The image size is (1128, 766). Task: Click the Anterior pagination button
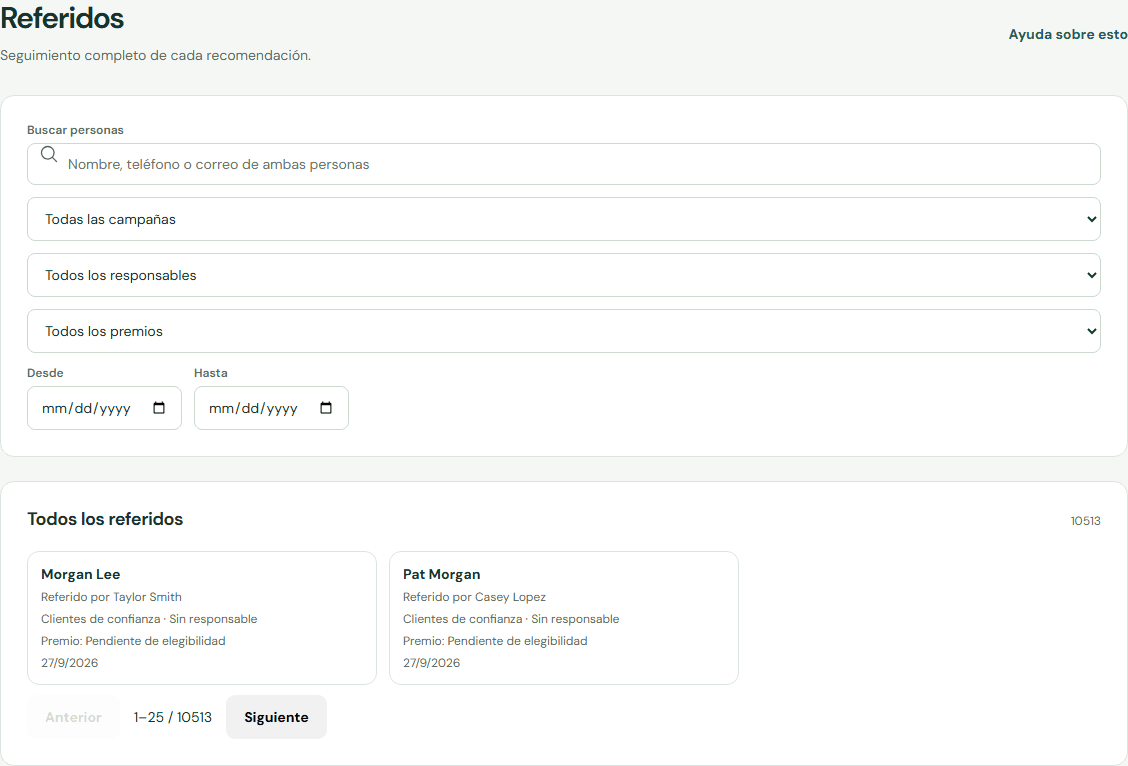coord(73,717)
